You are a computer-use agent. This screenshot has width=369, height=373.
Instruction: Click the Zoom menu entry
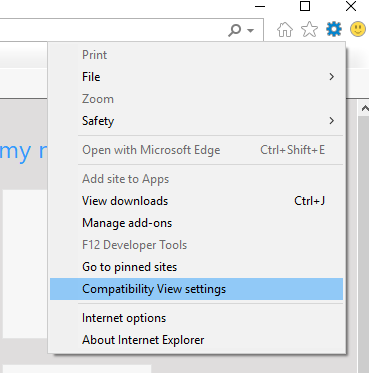pos(196,99)
